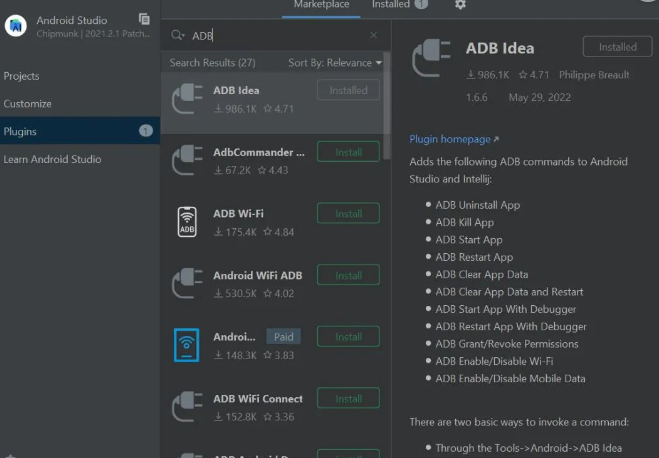The image size is (659, 458).
Task: Click the results list scrollbar
Action: coord(387,105)
